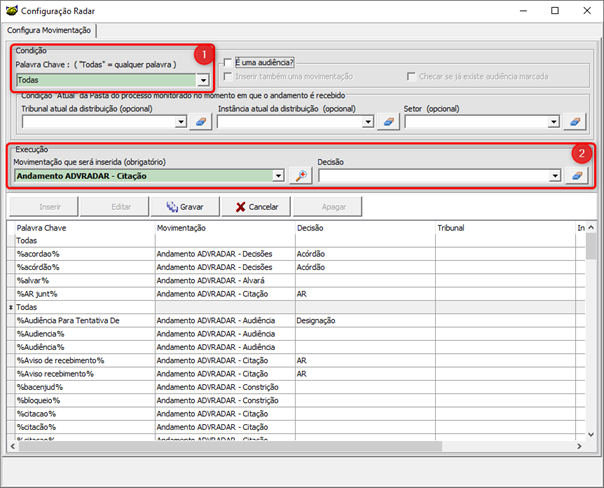Click the Gravar button
The height and width of the screenshot is (488, 604).
[x=185, y=207]
